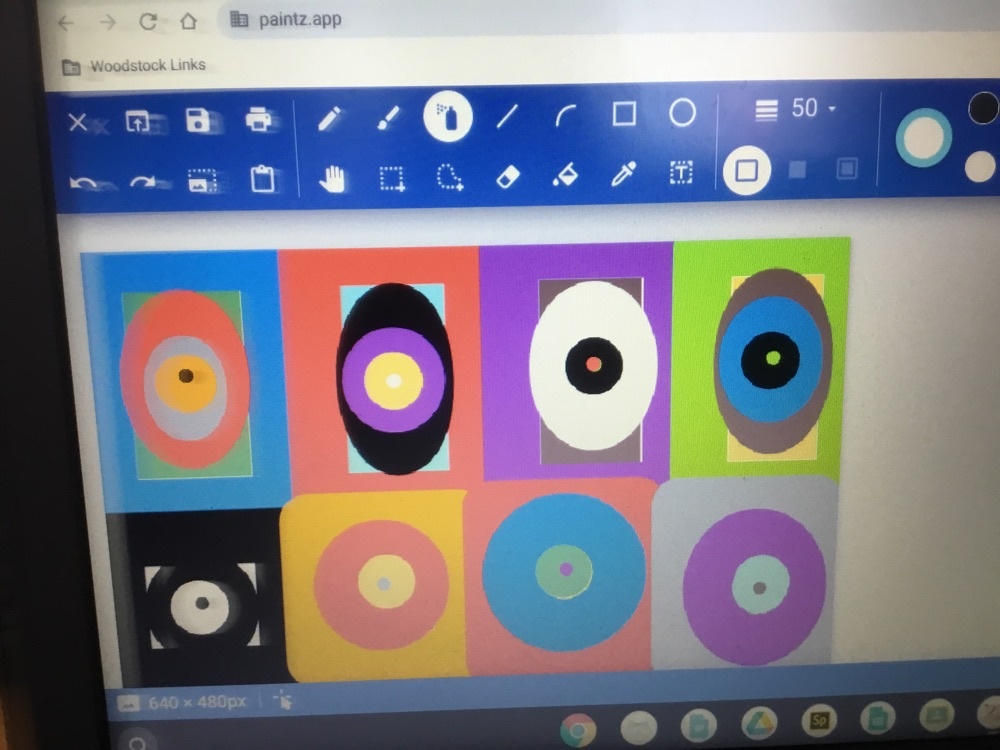Screen dimensions: 1000x750
Task: Go back with the browser back arrow
Action: pyautogui.click(x=66, y=24)
